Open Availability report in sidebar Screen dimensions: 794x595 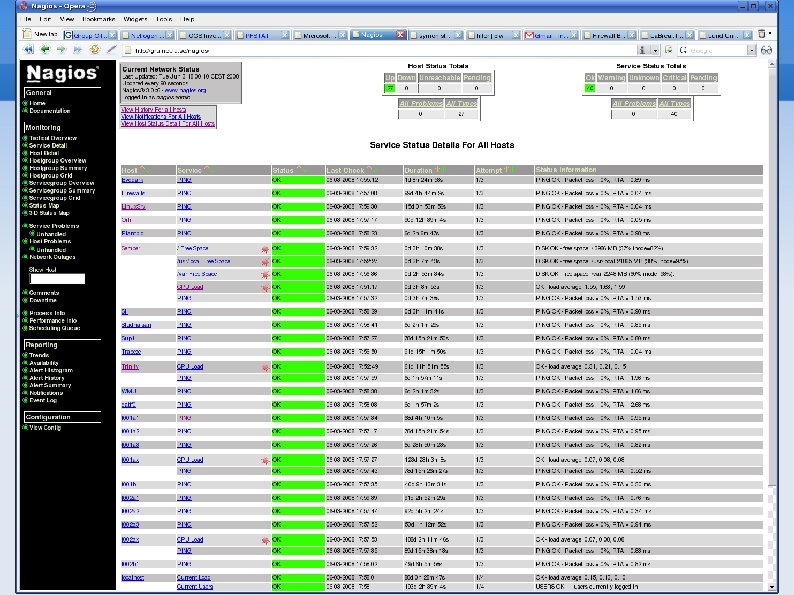(44, 363)
